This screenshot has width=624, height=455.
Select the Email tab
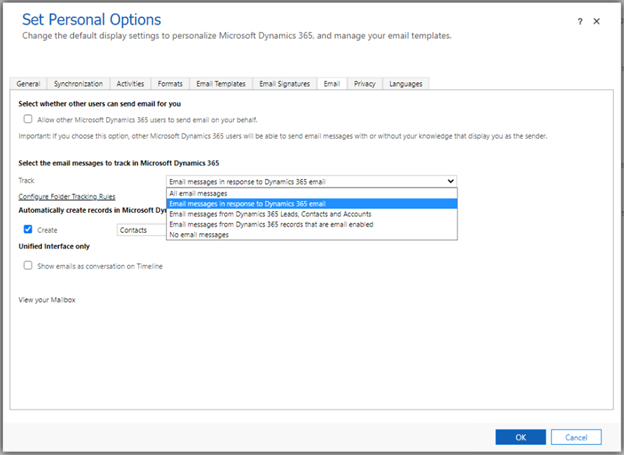click(332, 84)
